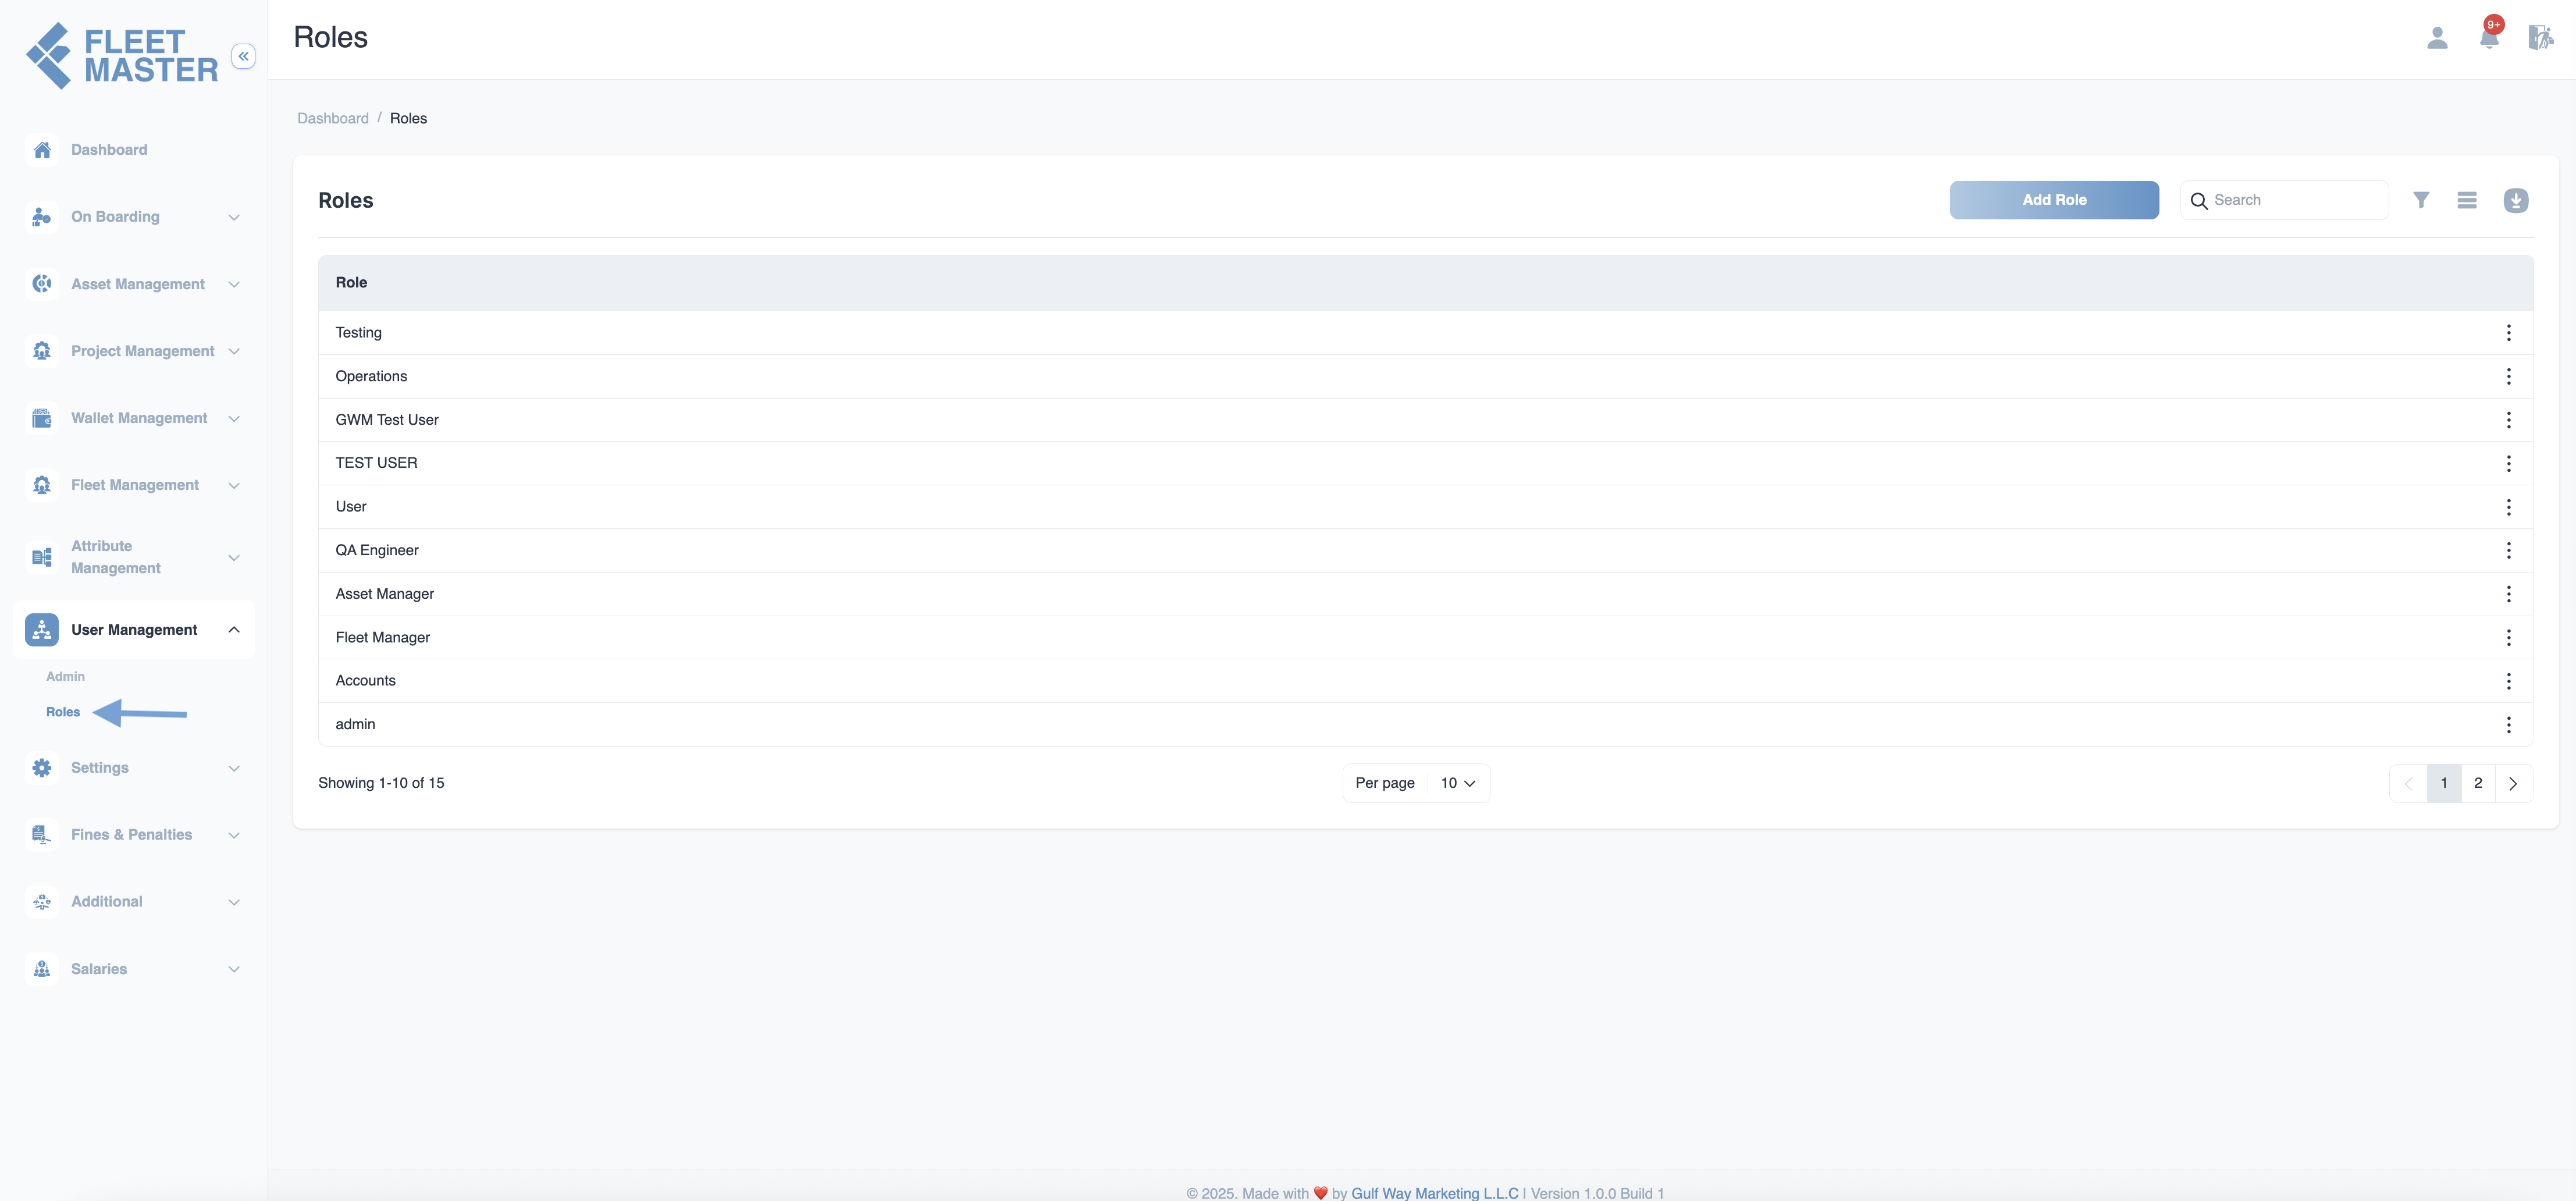Select the 'Accounts' role row text
The height and width of the screenshot is (1201, 2576).
(x=365, y=681)
